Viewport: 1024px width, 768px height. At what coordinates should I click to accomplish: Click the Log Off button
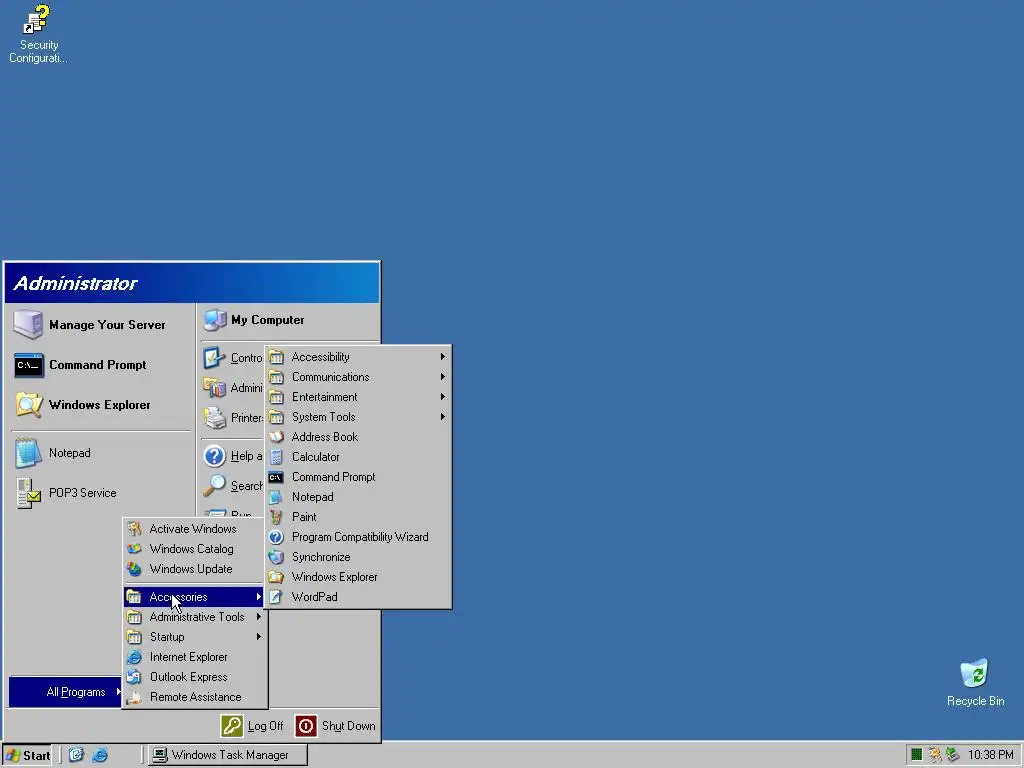click(x=253, y=726)
